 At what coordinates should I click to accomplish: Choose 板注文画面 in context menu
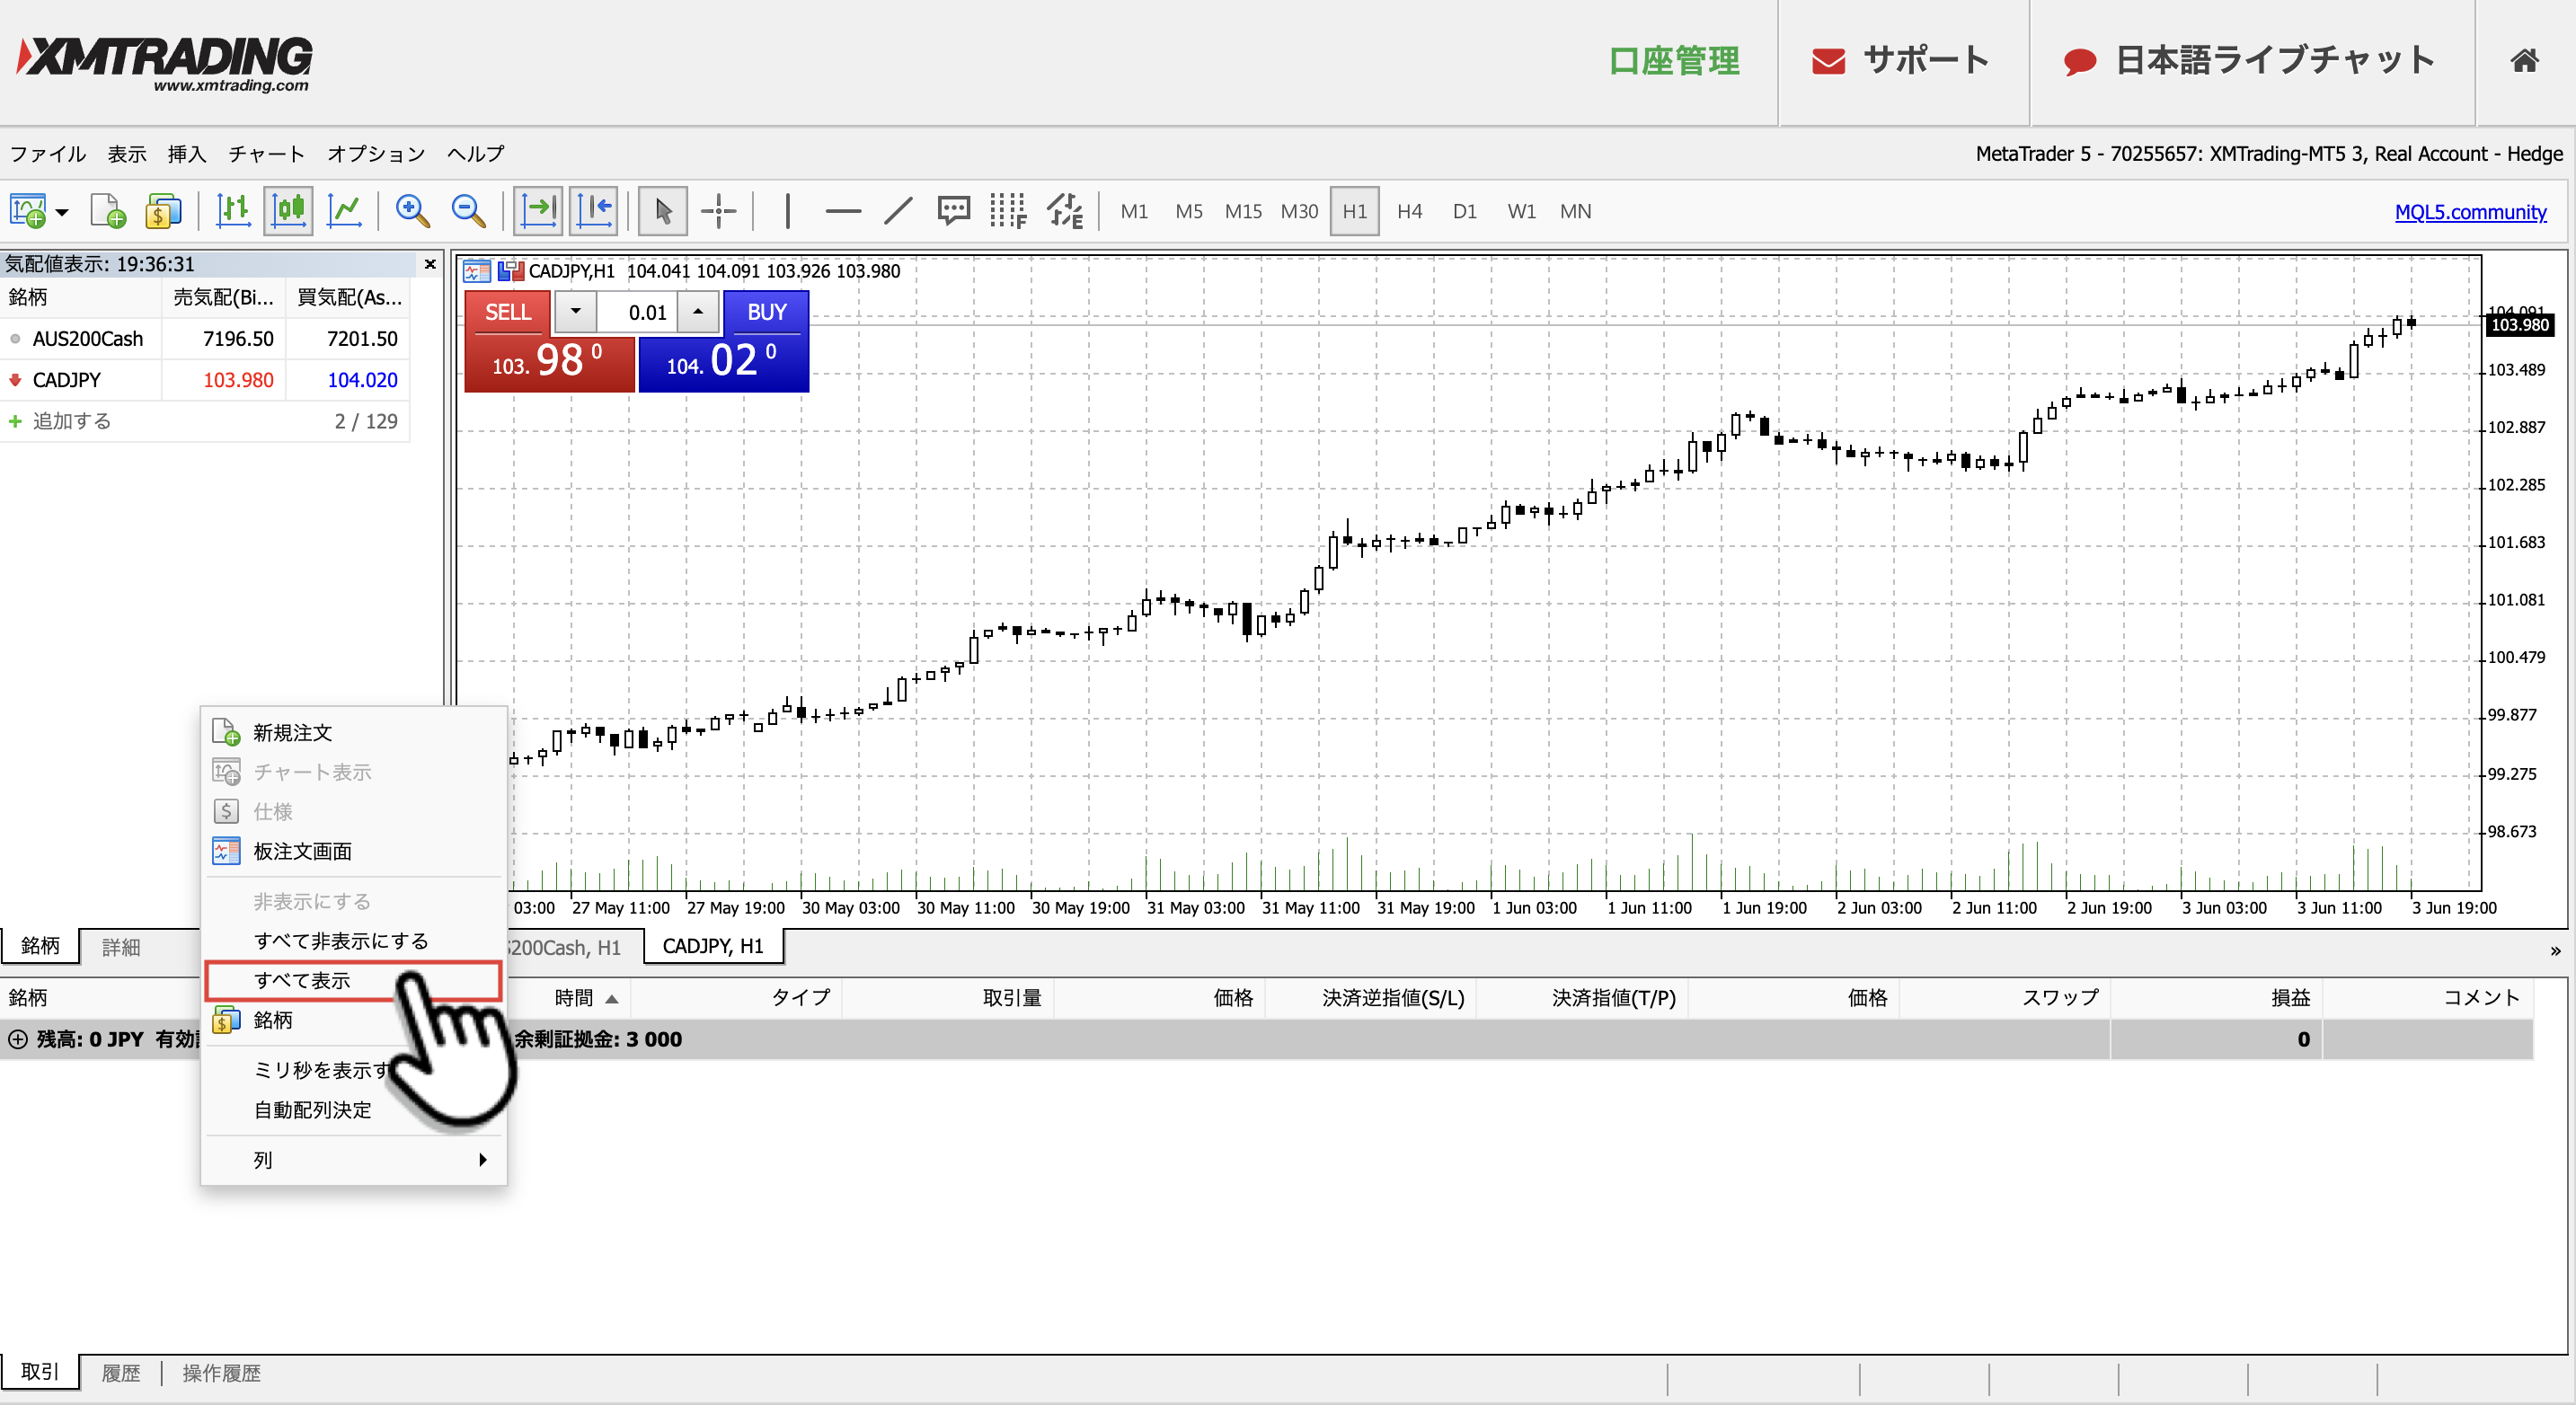tap(354, 851)
